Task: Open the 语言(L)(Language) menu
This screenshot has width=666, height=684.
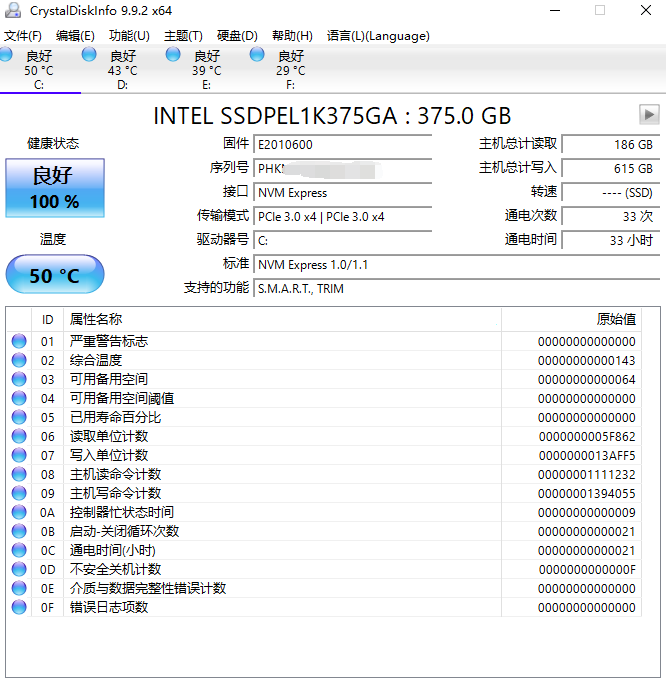Action: tap(378, 36)
